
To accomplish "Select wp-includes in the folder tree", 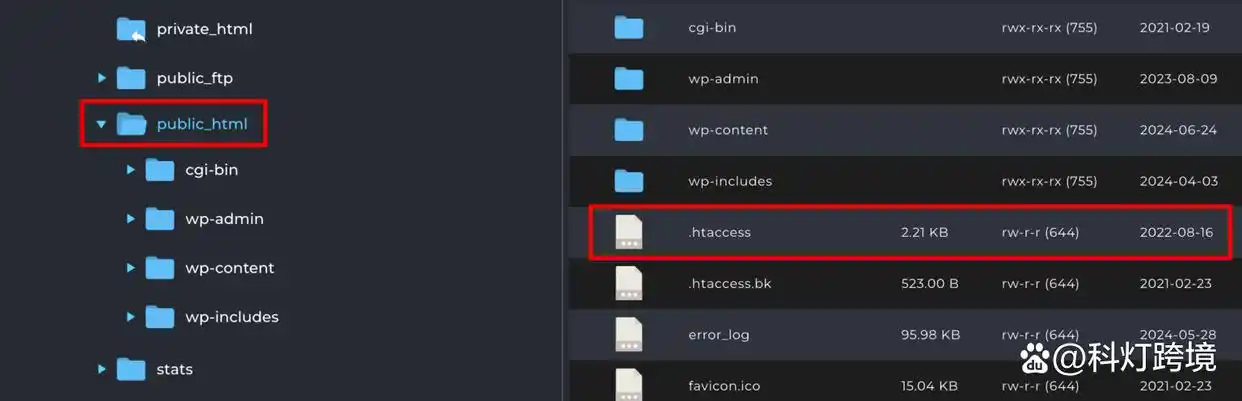I will pyautogui.click(x=232, y=317).
